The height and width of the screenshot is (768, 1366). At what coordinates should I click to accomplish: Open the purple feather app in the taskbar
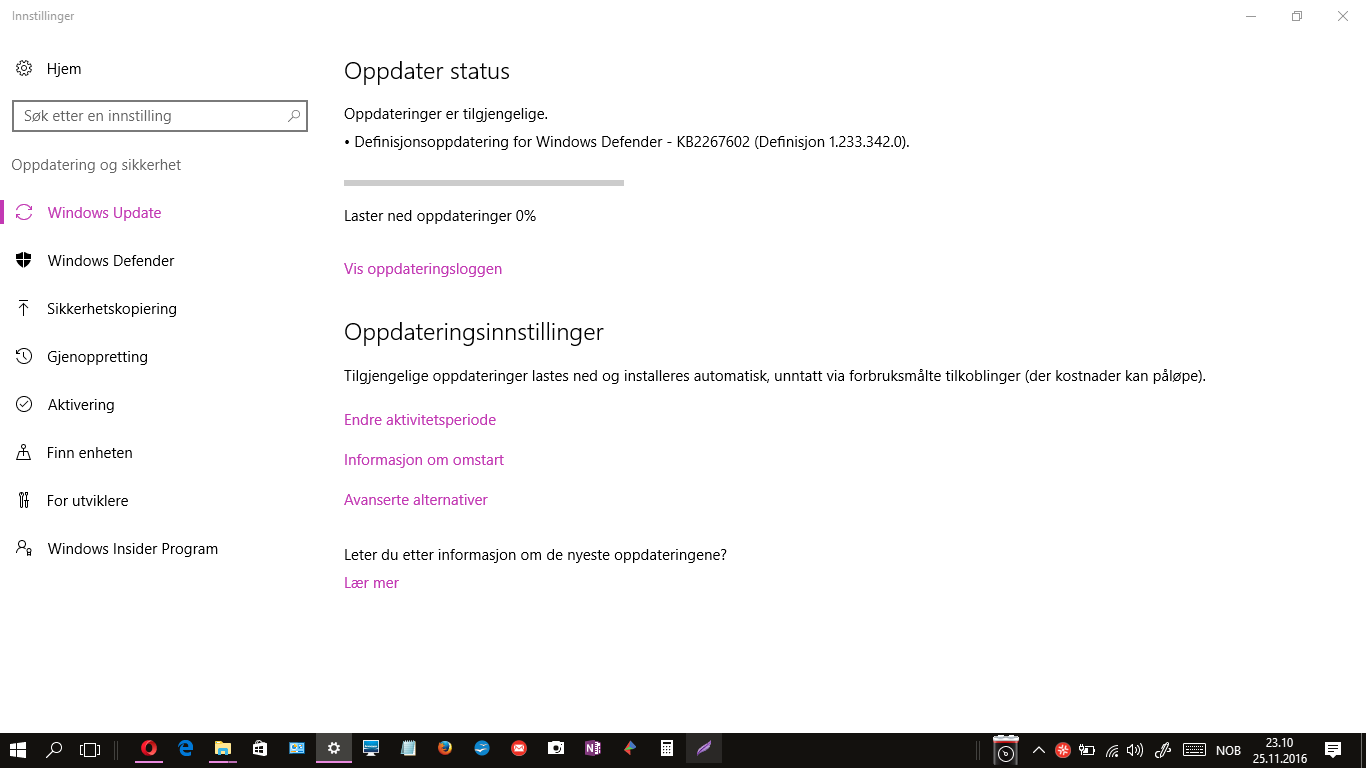coord(704,748)
